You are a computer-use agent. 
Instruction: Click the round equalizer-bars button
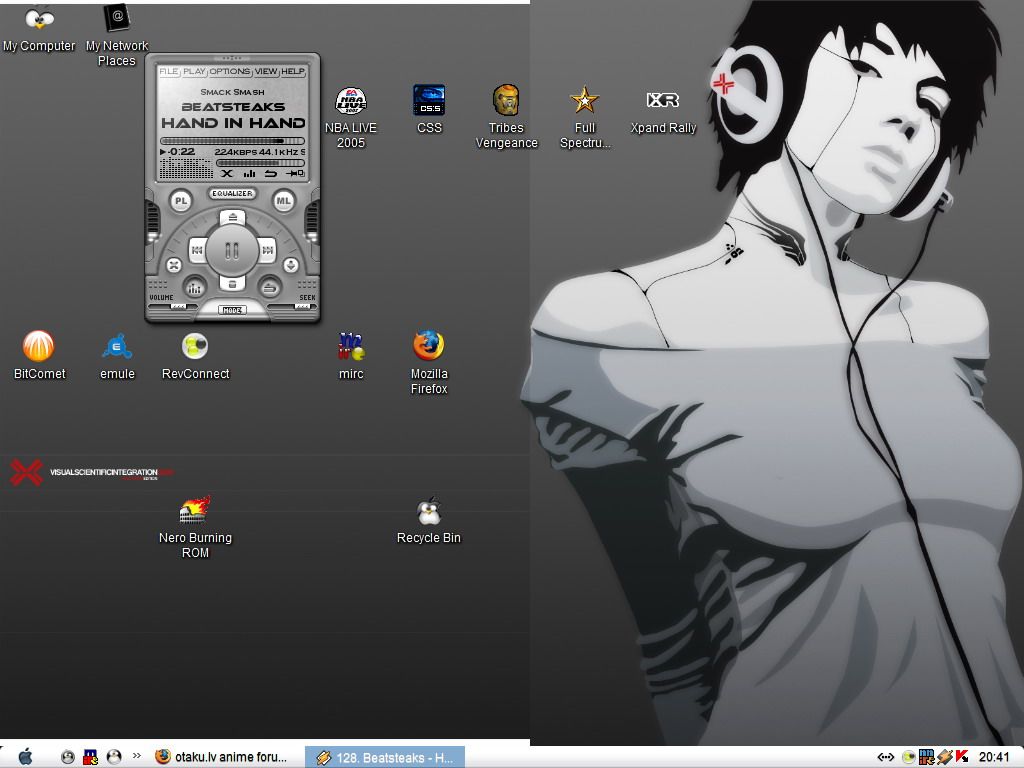195,287
